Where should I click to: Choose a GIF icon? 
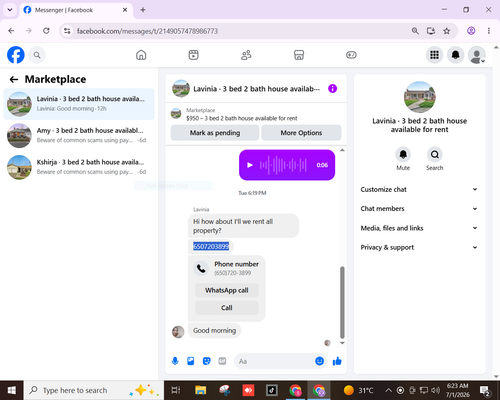(222, 361)
